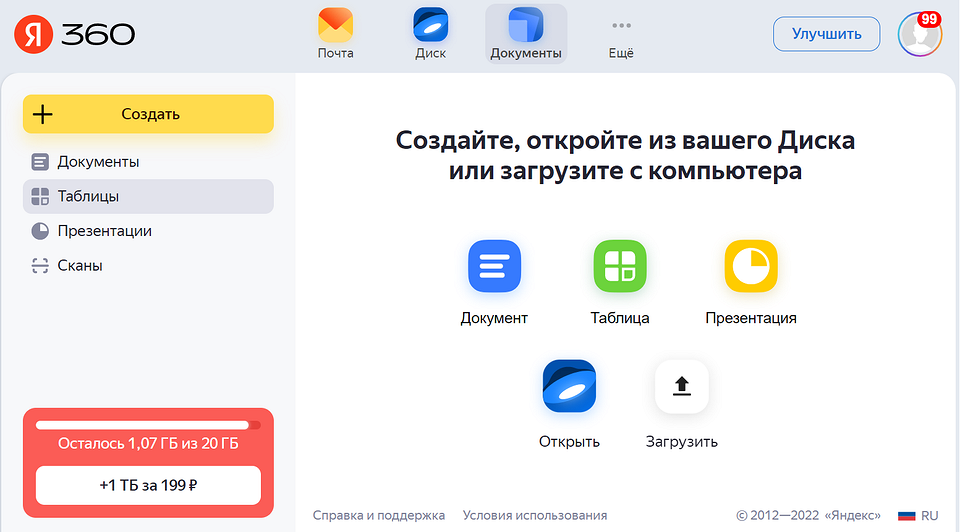Click Осталось 1,07 ГБ из 20 ГБ text
This screenshot has height=532, width=960.
click(x=148, y=443)
